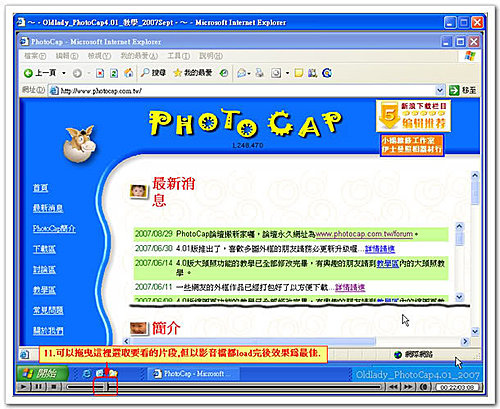Click the baby photo beside 最新消息 heading
This screenshot has height=409, width=500.
coord(139,192)
